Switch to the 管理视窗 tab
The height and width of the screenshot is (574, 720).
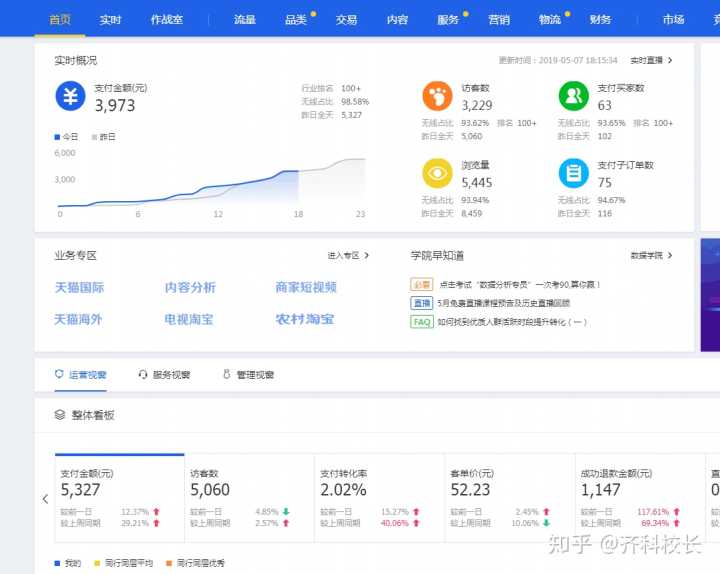click(248, 375)
